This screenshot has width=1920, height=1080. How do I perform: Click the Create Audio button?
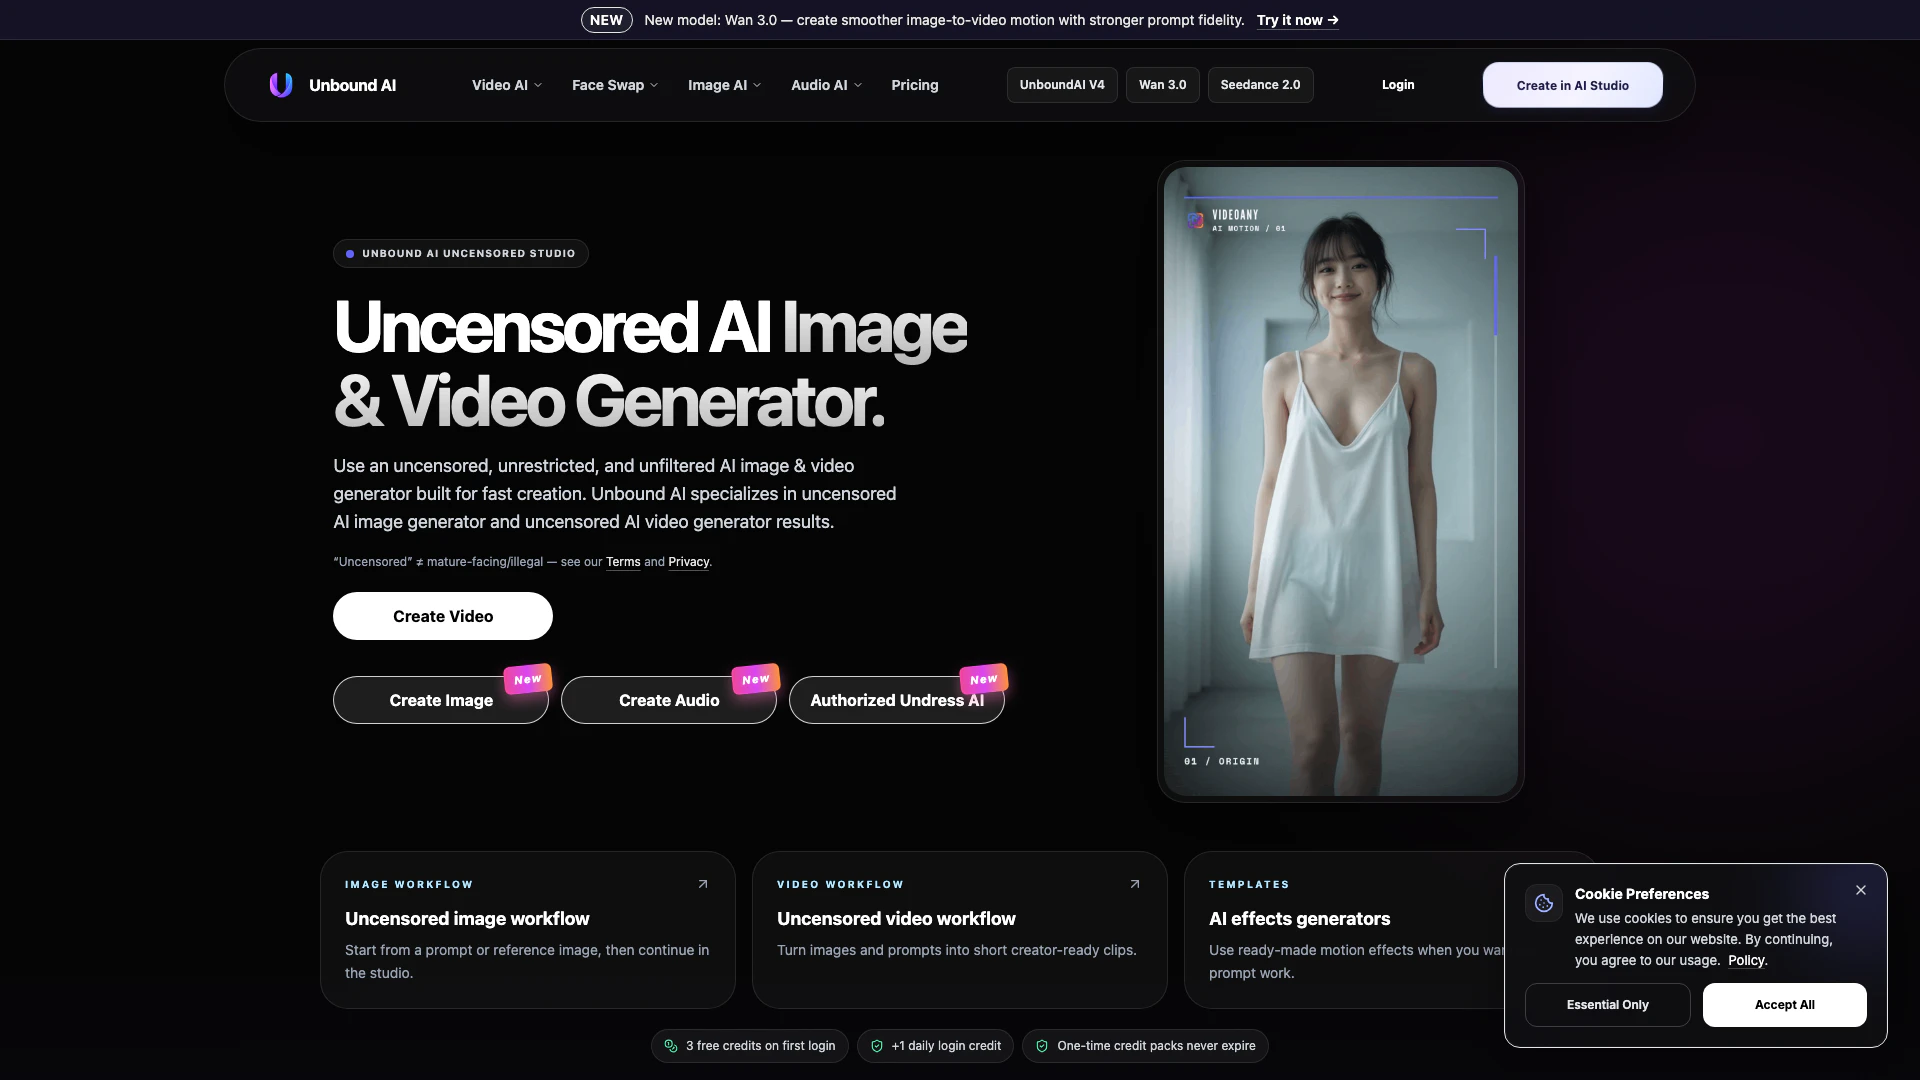(669, 700)
